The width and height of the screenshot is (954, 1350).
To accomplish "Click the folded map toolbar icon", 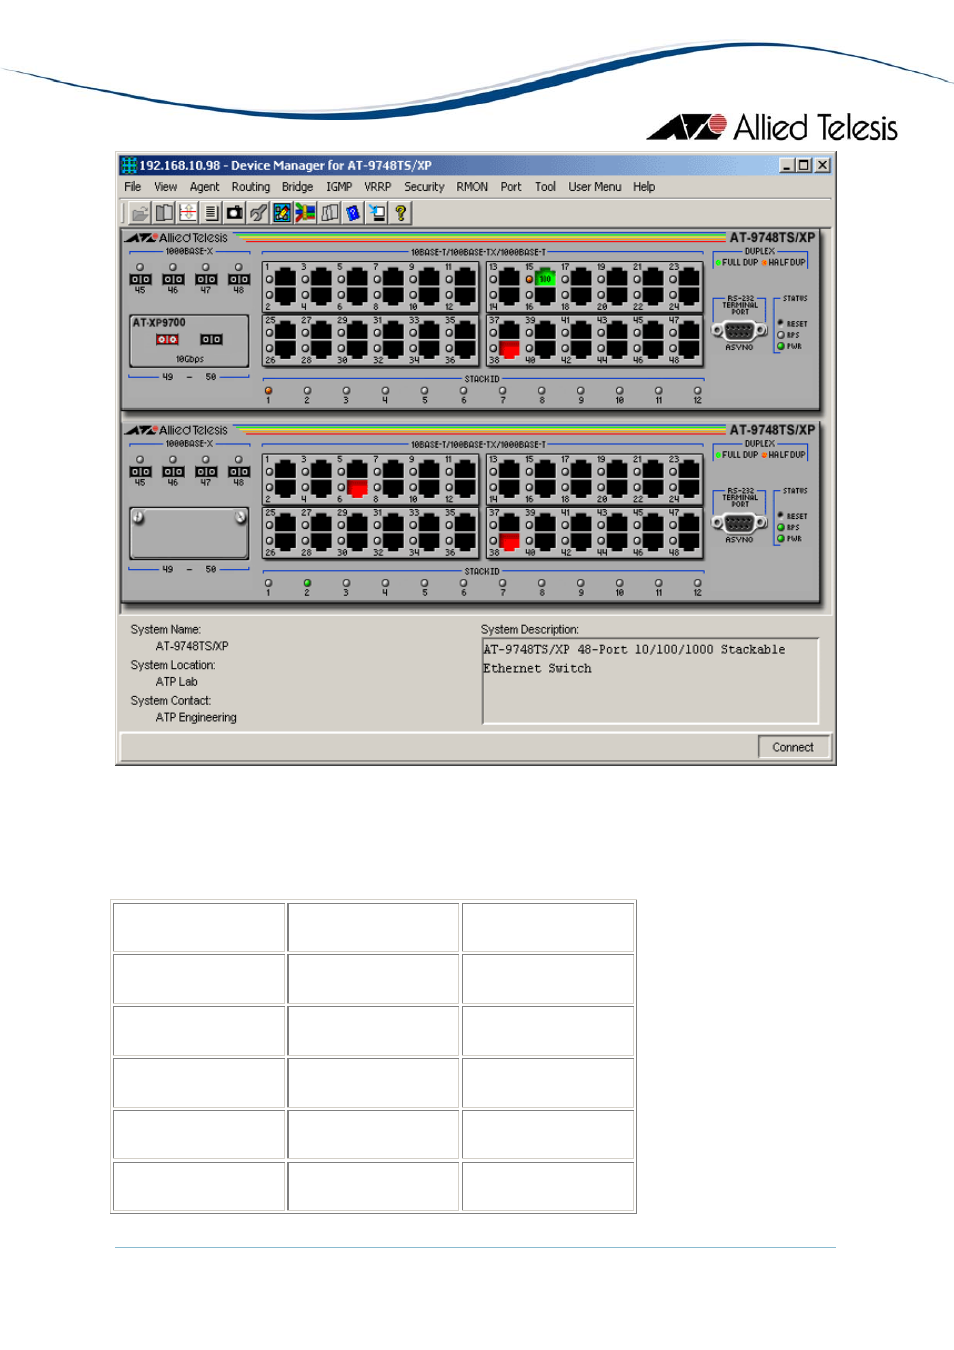I will pos(329,213).
